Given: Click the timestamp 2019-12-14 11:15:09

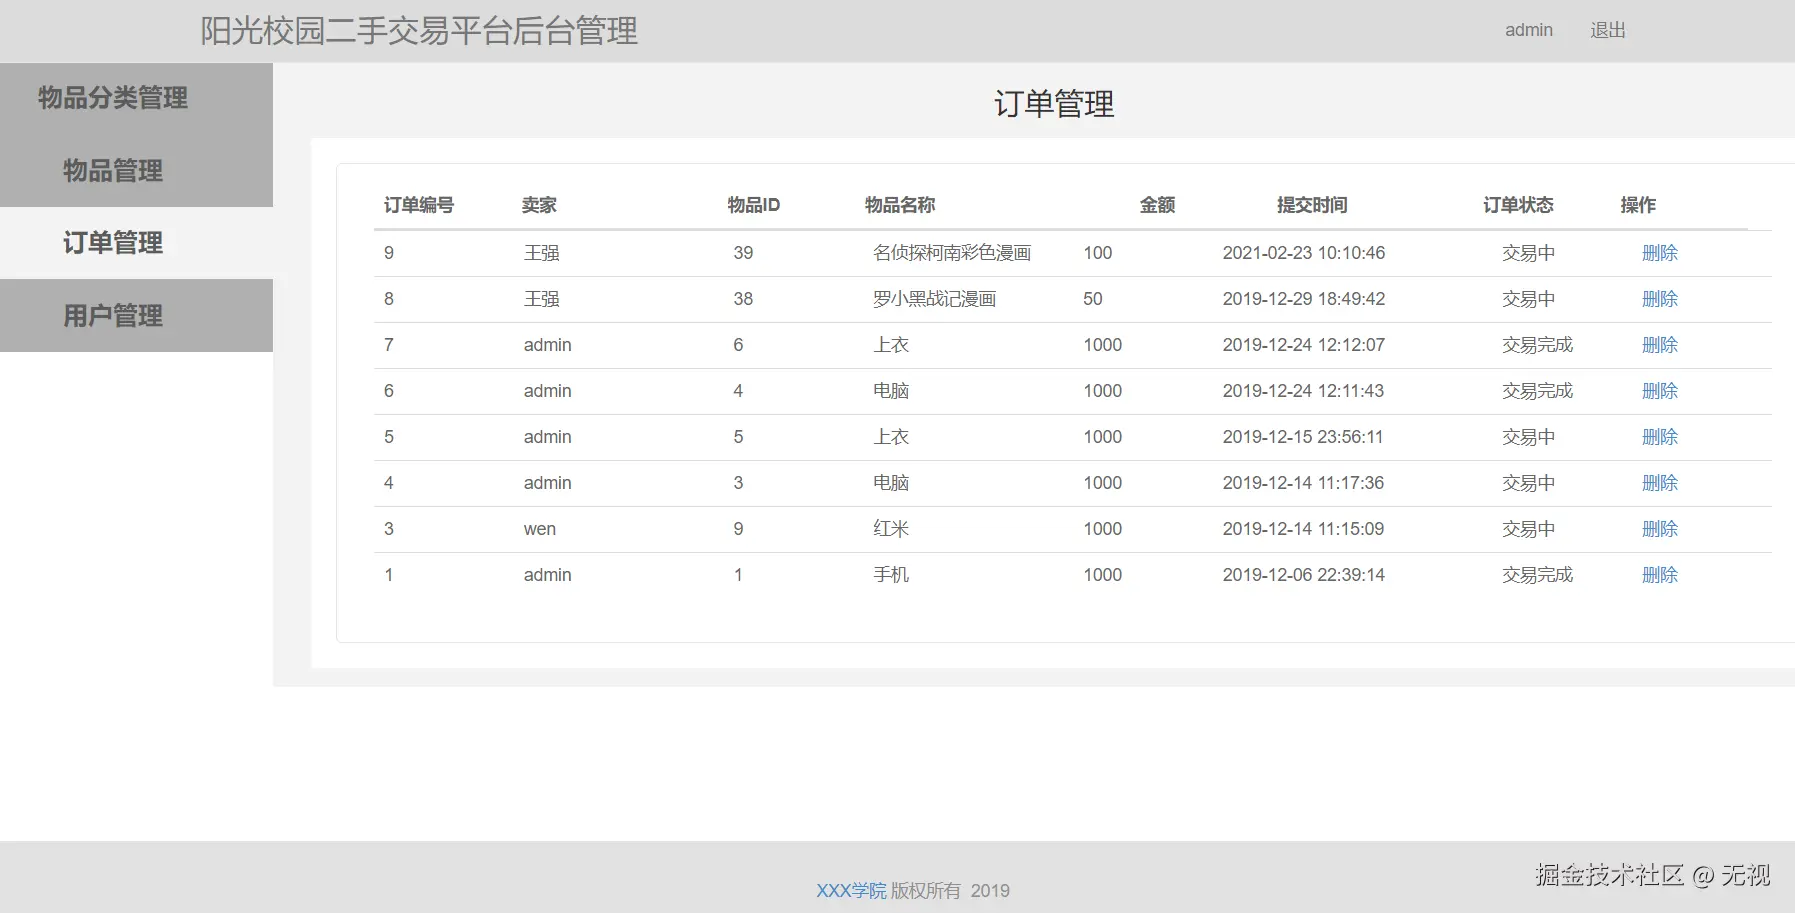Looking at the screenshot, I should [x=1303, y=529].
